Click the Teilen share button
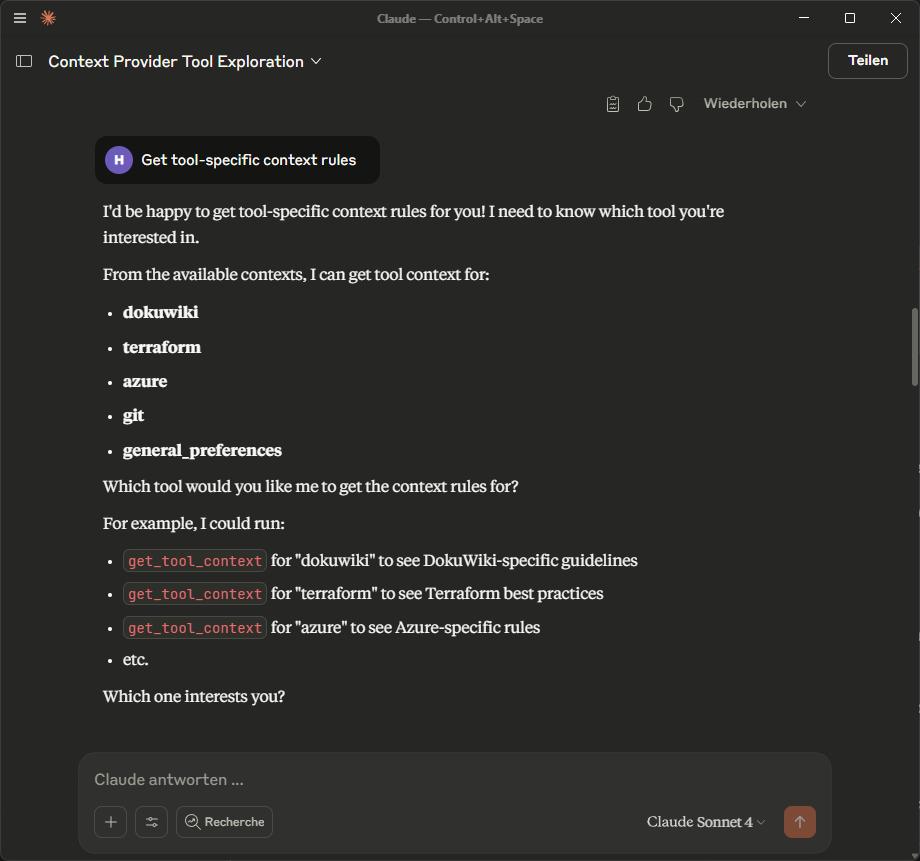This screenshot has height=861, width=920. click(x=867, y=60)
